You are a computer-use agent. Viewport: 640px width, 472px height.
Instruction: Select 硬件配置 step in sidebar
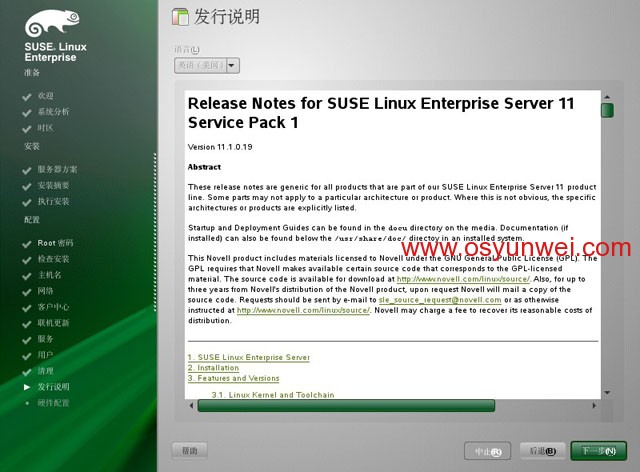53,403
